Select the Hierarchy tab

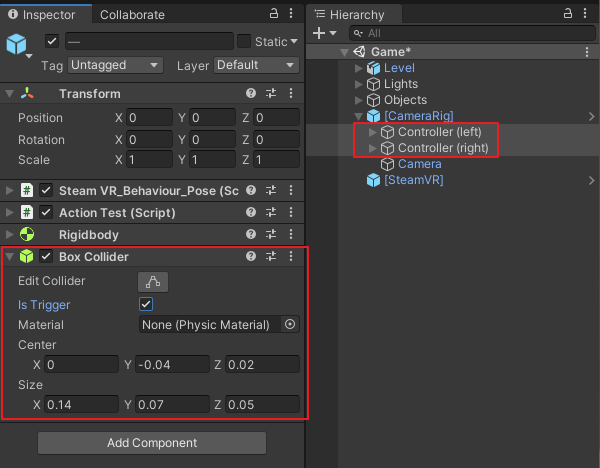click(x=354, y=15)
